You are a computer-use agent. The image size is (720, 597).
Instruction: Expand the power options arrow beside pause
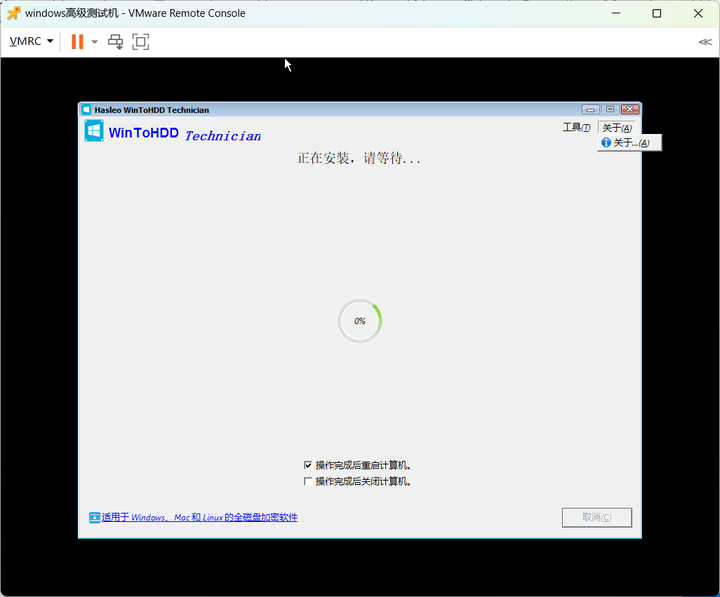(95, 42)
